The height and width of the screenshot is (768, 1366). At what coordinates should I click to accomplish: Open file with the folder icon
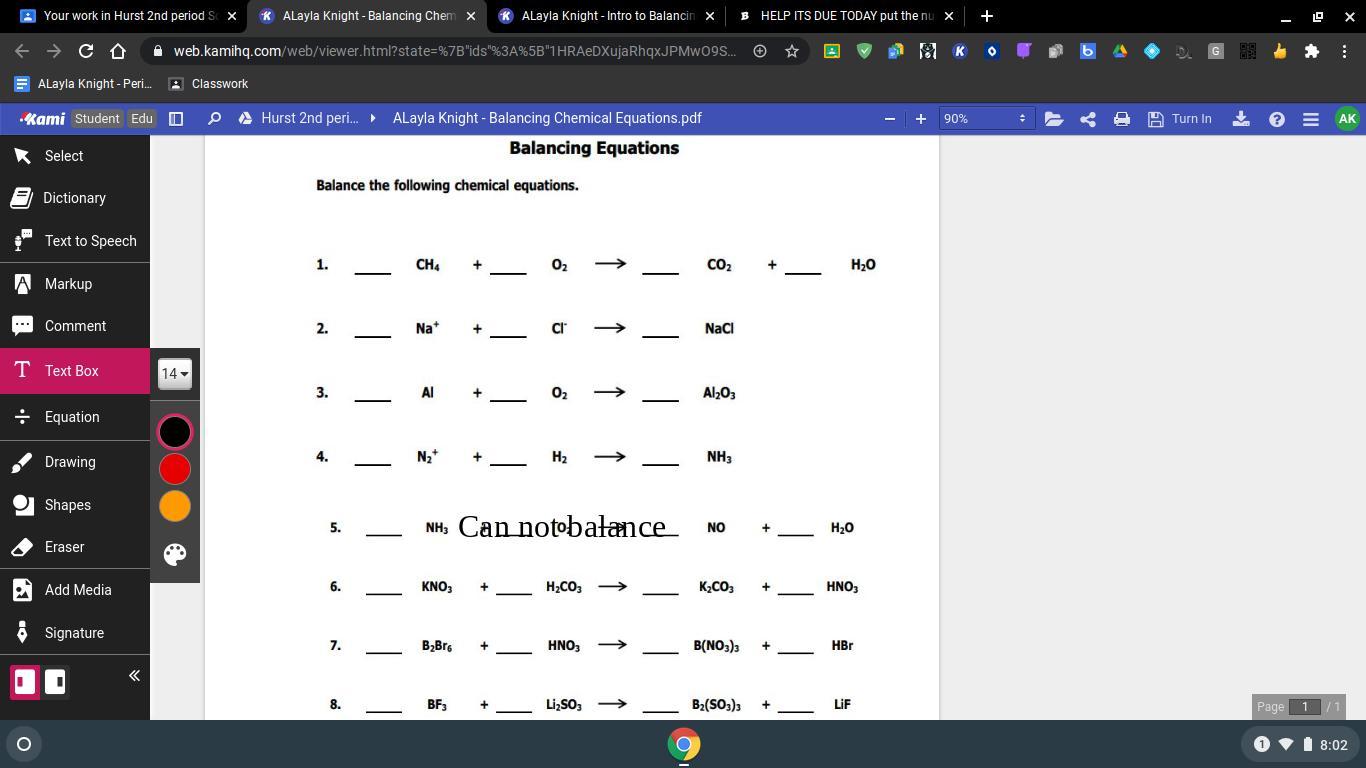click(x=1054, y=119)
